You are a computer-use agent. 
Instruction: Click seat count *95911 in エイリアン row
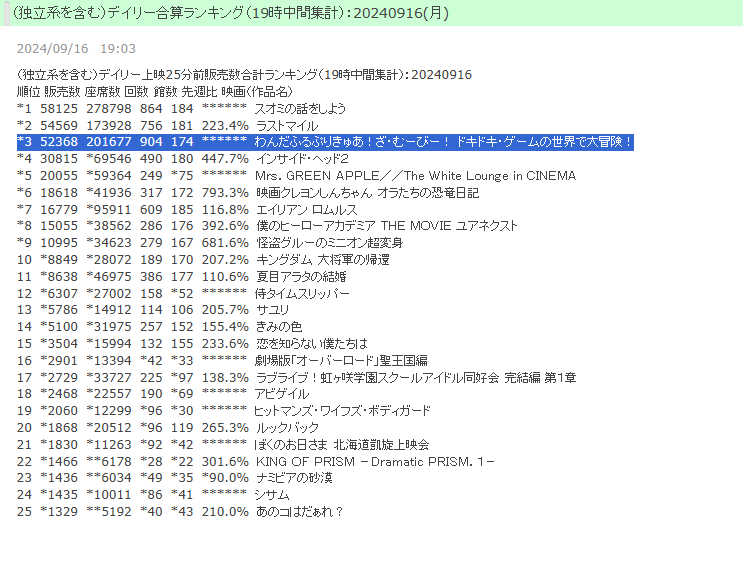[109, 209]
